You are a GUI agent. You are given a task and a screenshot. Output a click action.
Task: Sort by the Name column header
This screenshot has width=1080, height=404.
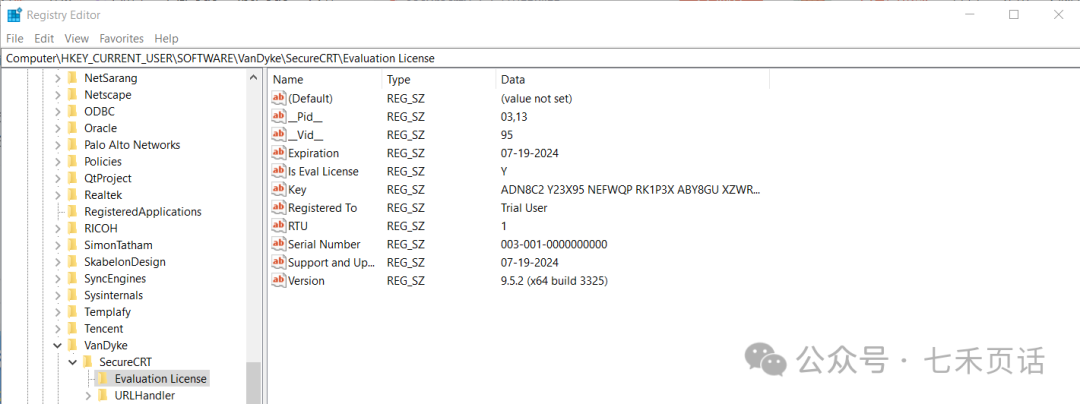[325, 79]
